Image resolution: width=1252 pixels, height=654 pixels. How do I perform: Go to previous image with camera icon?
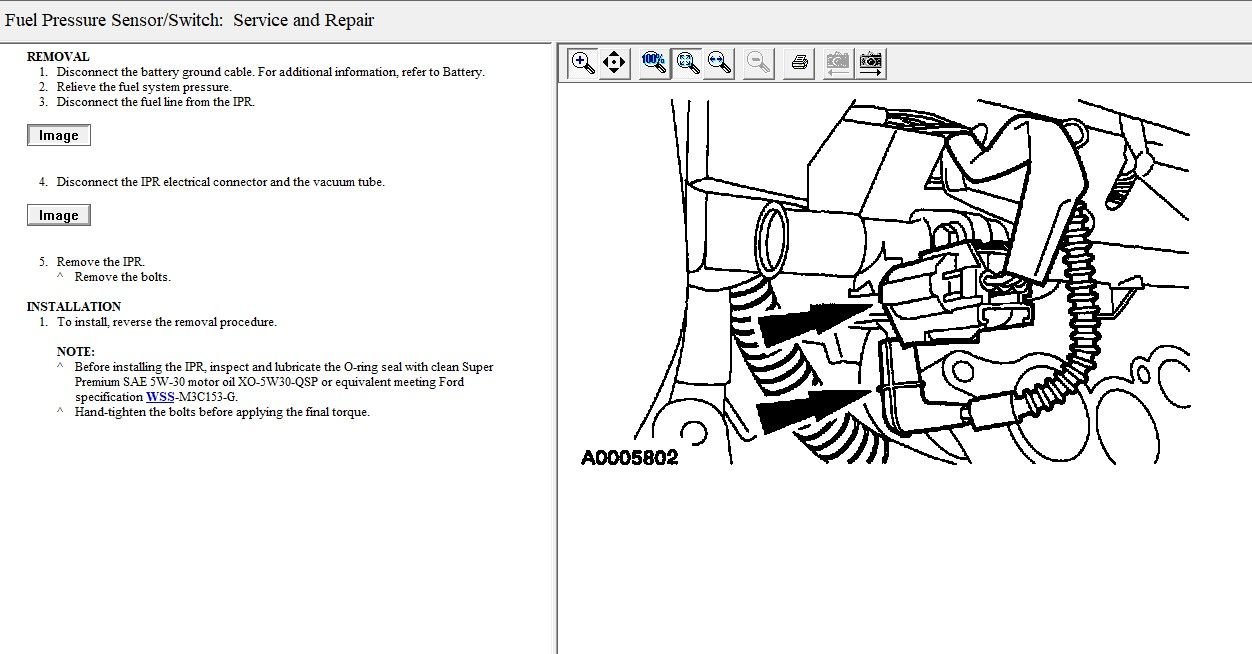[x=838, y=63]
